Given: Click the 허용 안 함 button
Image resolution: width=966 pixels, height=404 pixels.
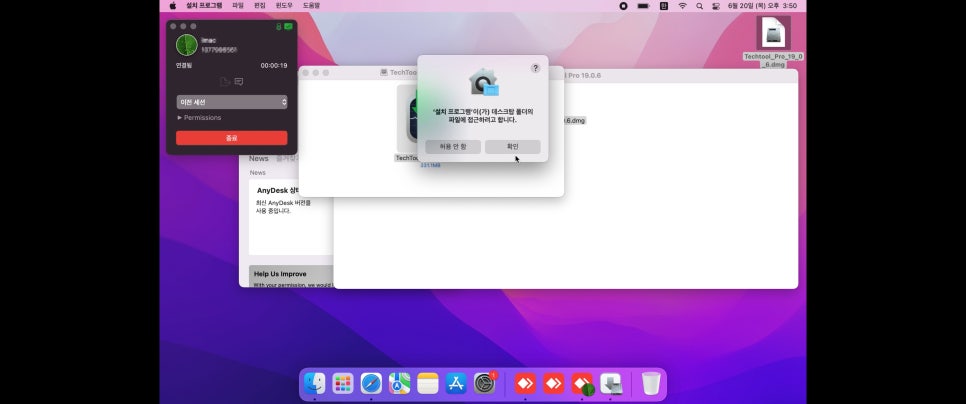Looking at the screenshot, I should [x=453, y=147].
